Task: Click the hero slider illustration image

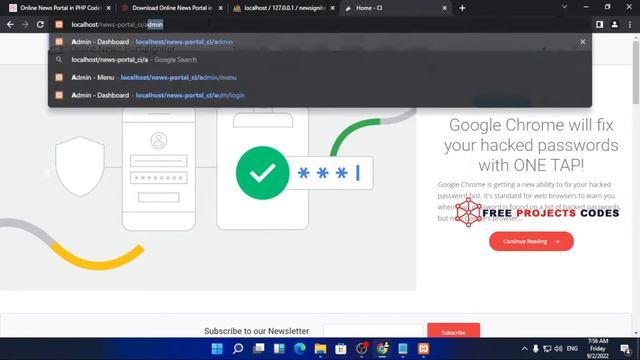Action: coord(208,178)
